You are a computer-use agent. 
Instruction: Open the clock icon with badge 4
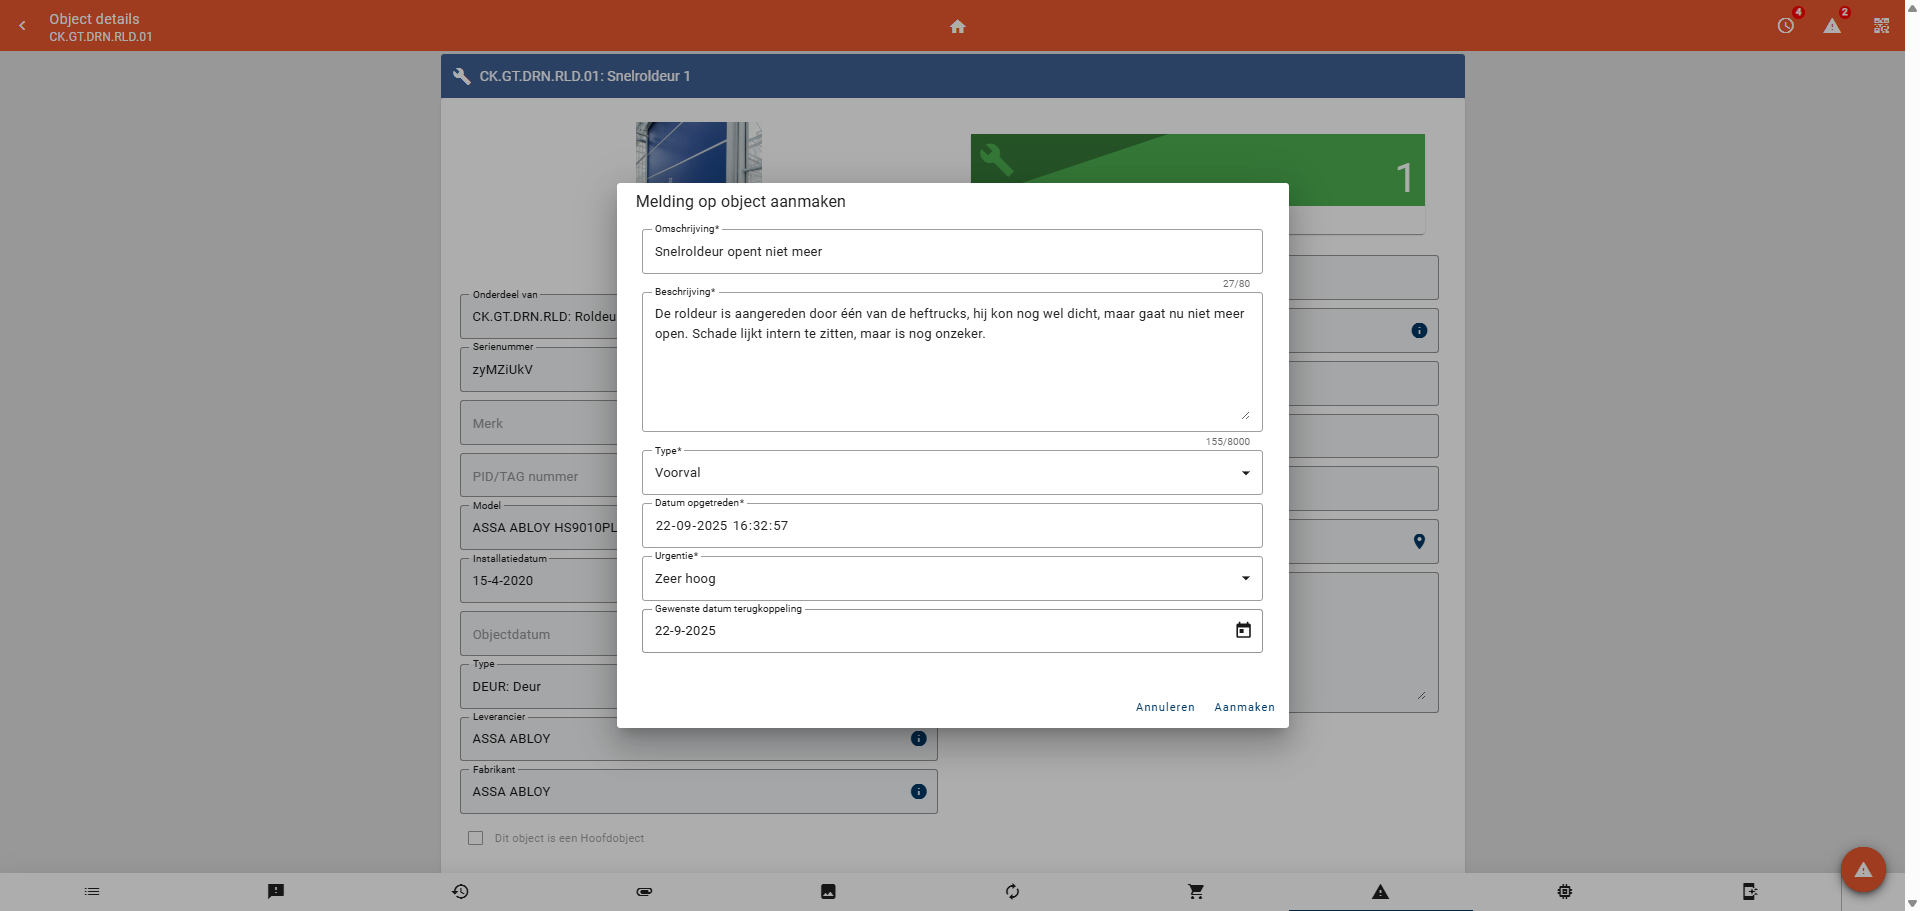[1786, 26]
